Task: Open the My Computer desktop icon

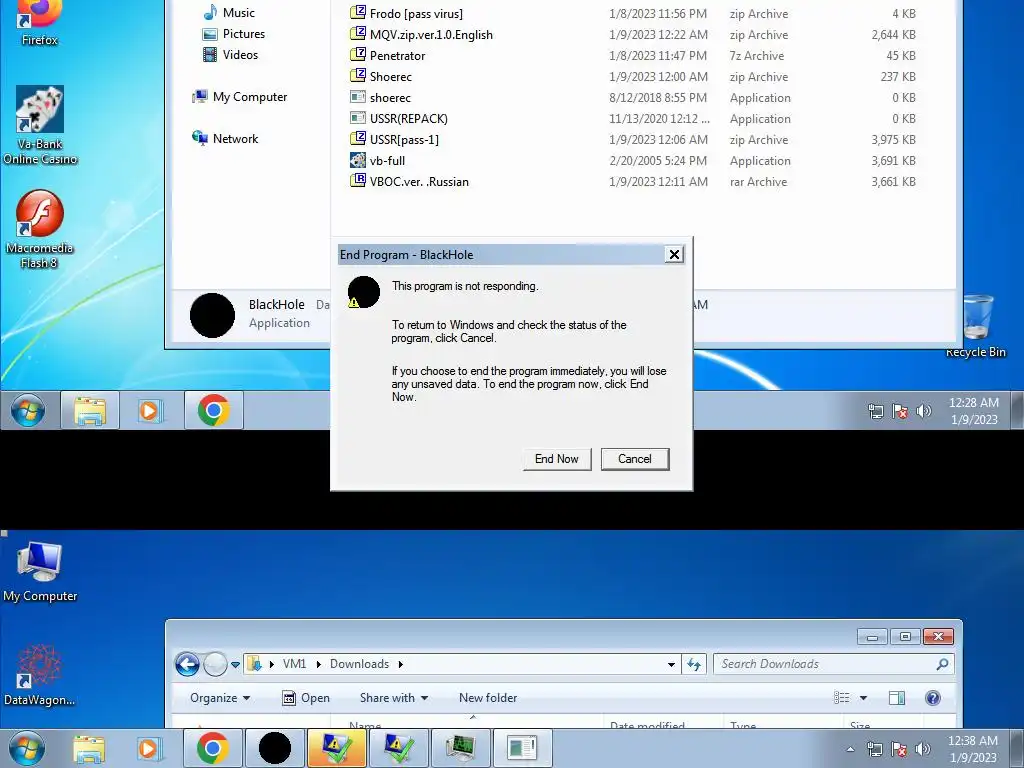Action: click(x=40, y=572)
